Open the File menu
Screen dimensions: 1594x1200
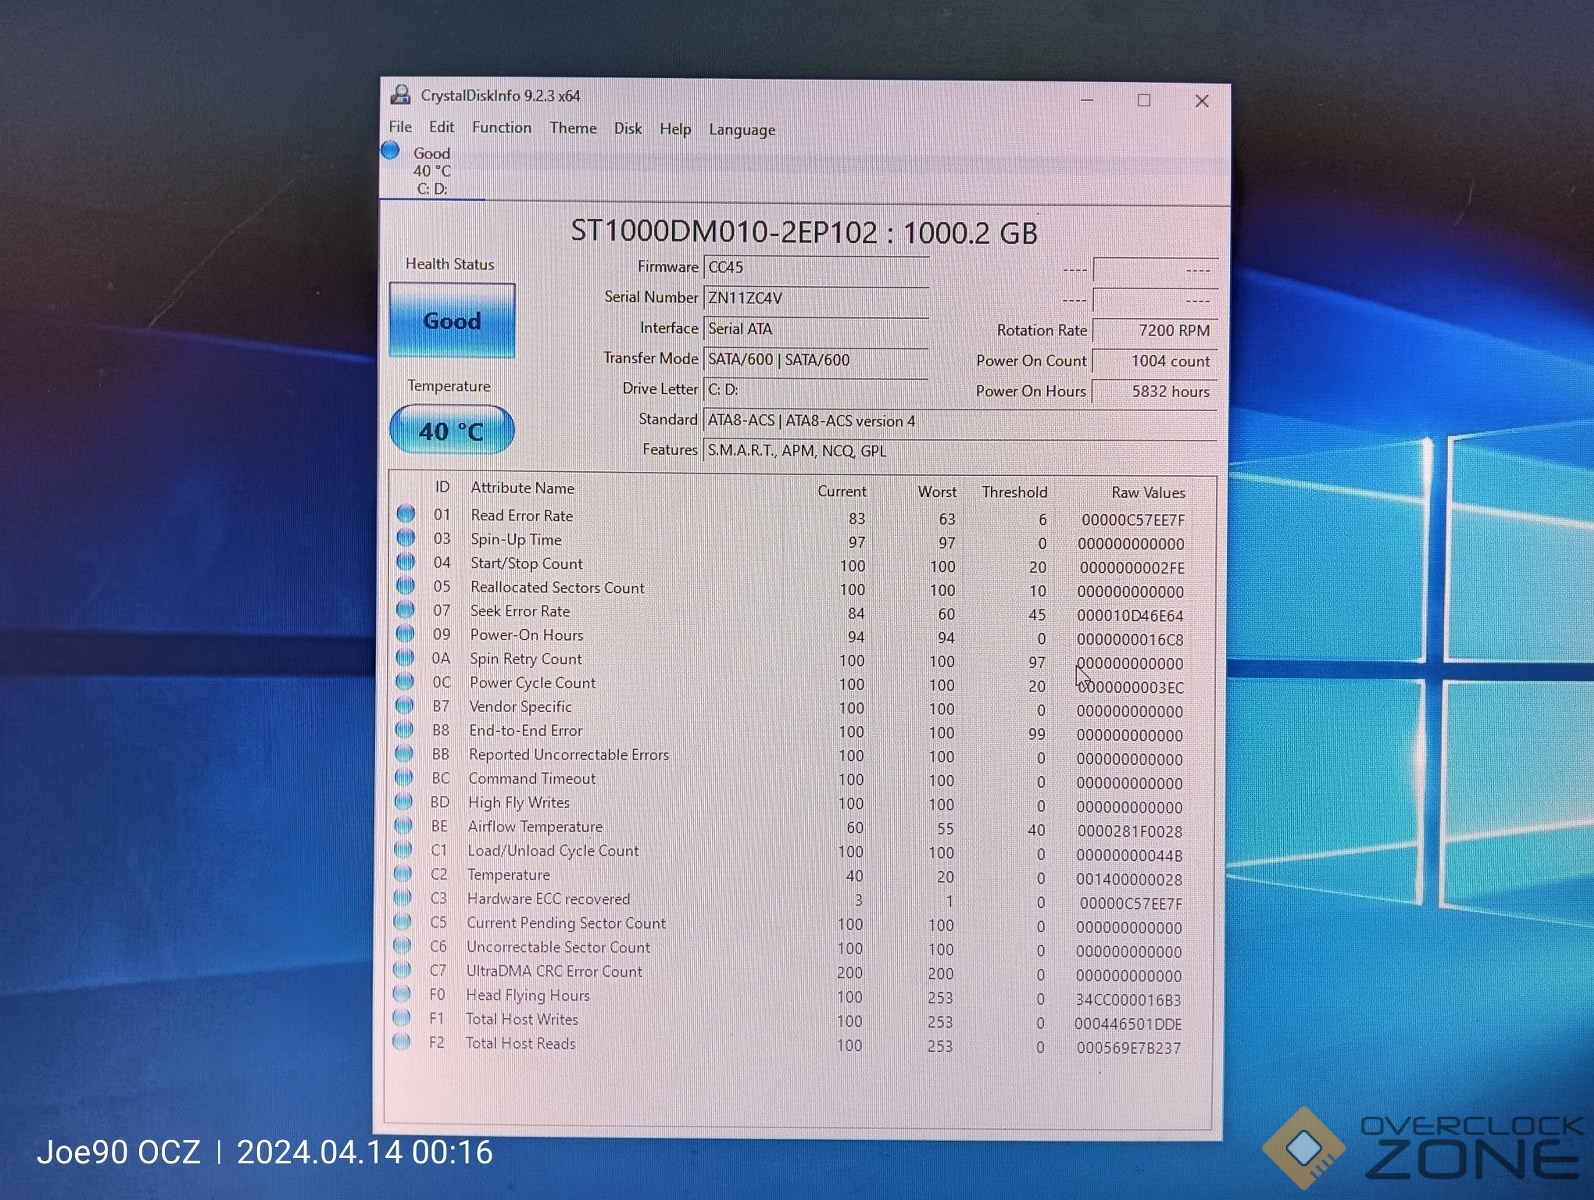click(400, 127)
